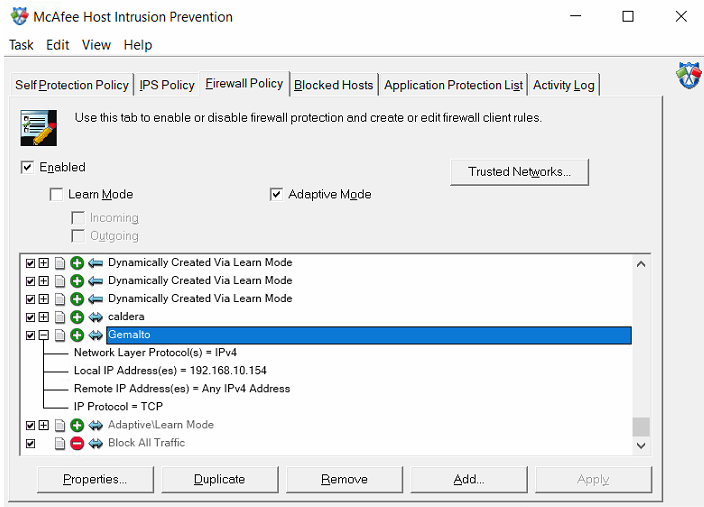The height and width of the screenshot is (507, 704).
Task: Expand the Adaptive\Learn Mode rule node
Action: coord(44,425)
